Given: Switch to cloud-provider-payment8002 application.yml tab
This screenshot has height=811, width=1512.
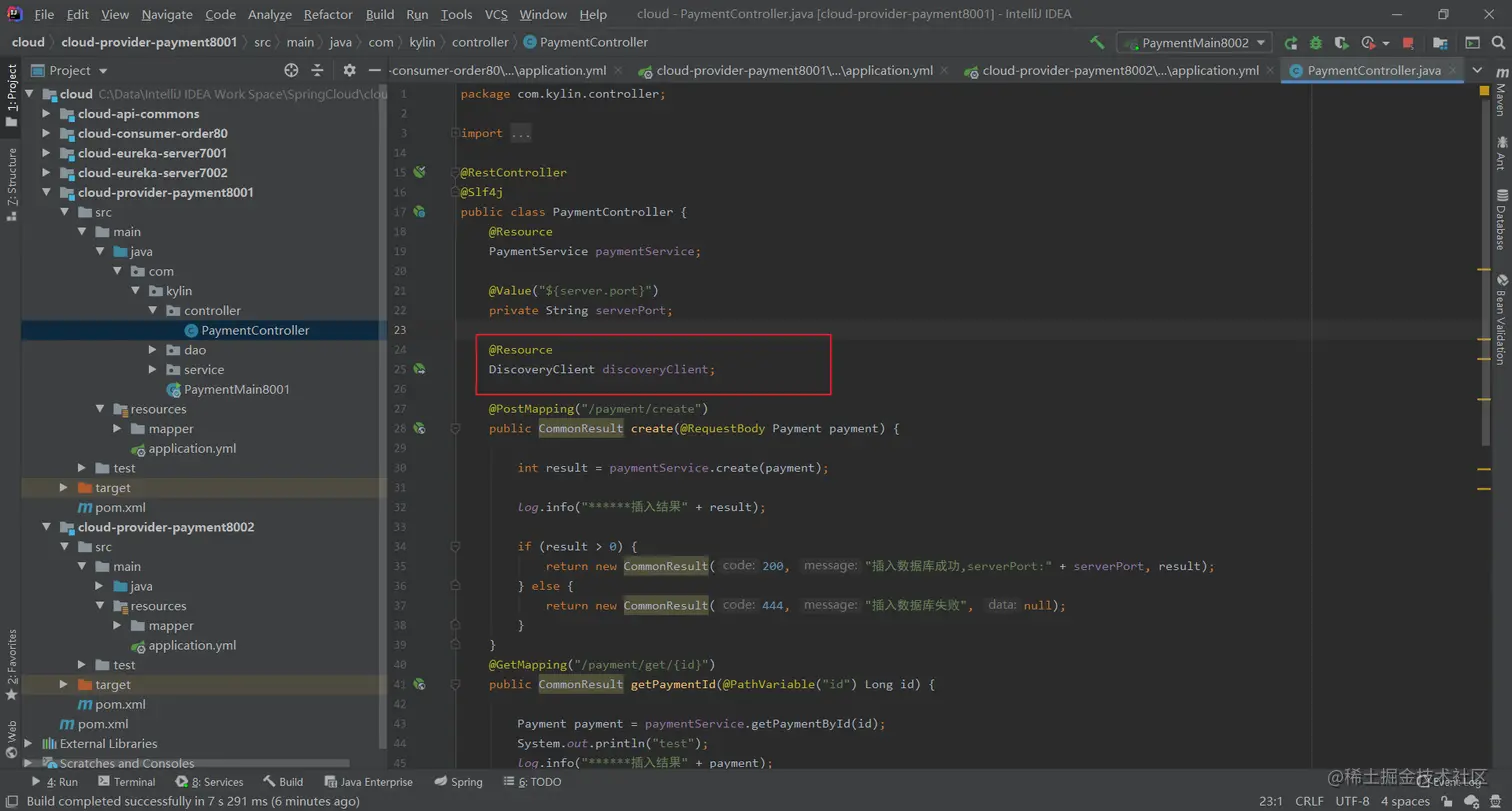Looking at the screenshot, I should [1120, 70].
